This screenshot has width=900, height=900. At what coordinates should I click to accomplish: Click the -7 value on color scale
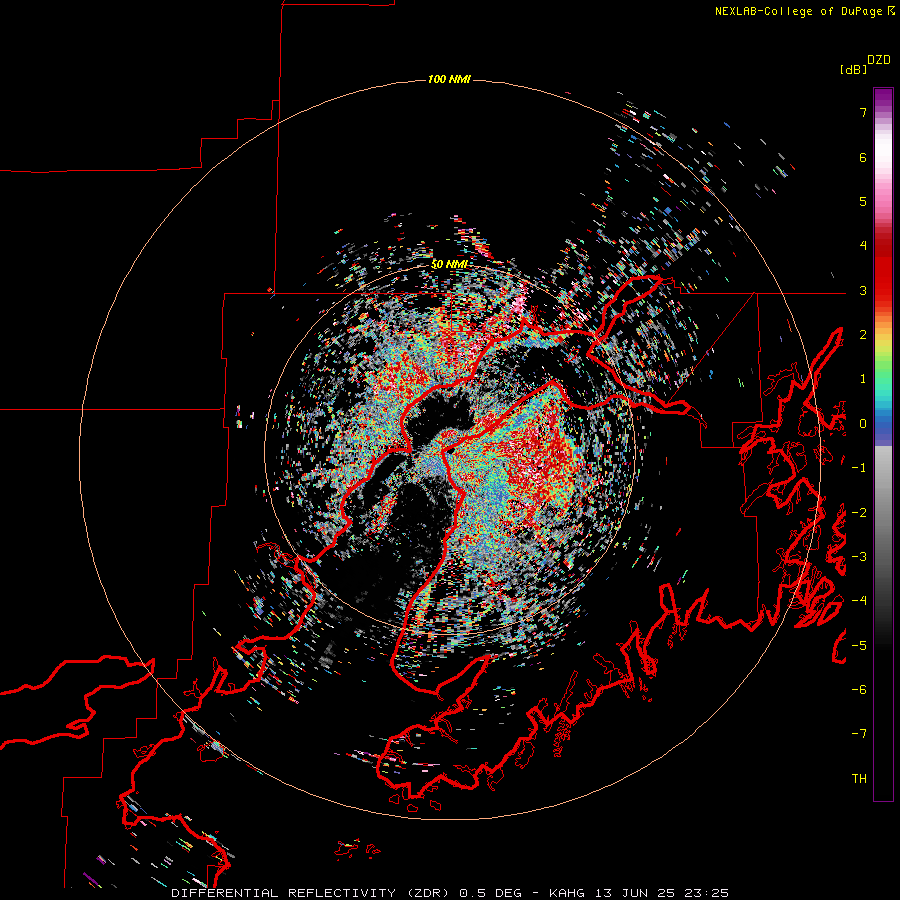pyautogui.click(x=859, y=734)
